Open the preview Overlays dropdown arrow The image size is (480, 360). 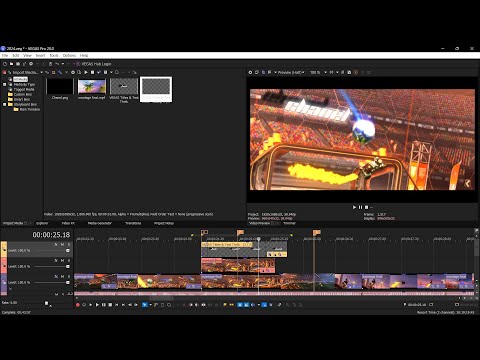(x=337, y=72)
